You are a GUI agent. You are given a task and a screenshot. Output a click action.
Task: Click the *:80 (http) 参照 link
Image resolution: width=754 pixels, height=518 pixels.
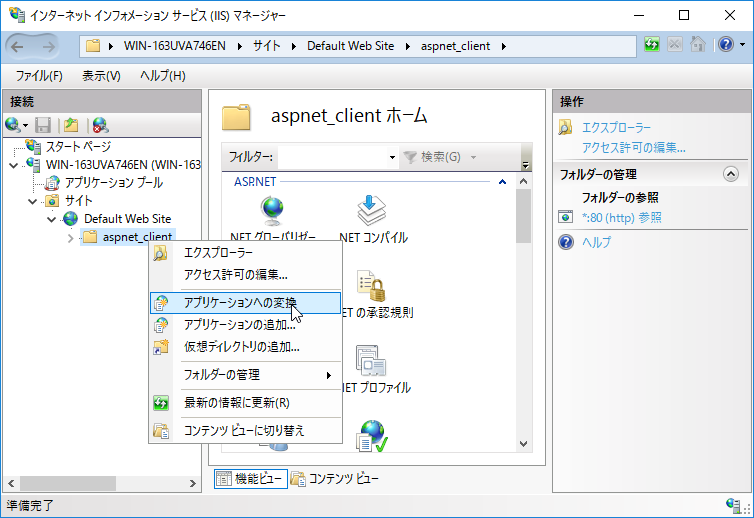tap(621, 217)
